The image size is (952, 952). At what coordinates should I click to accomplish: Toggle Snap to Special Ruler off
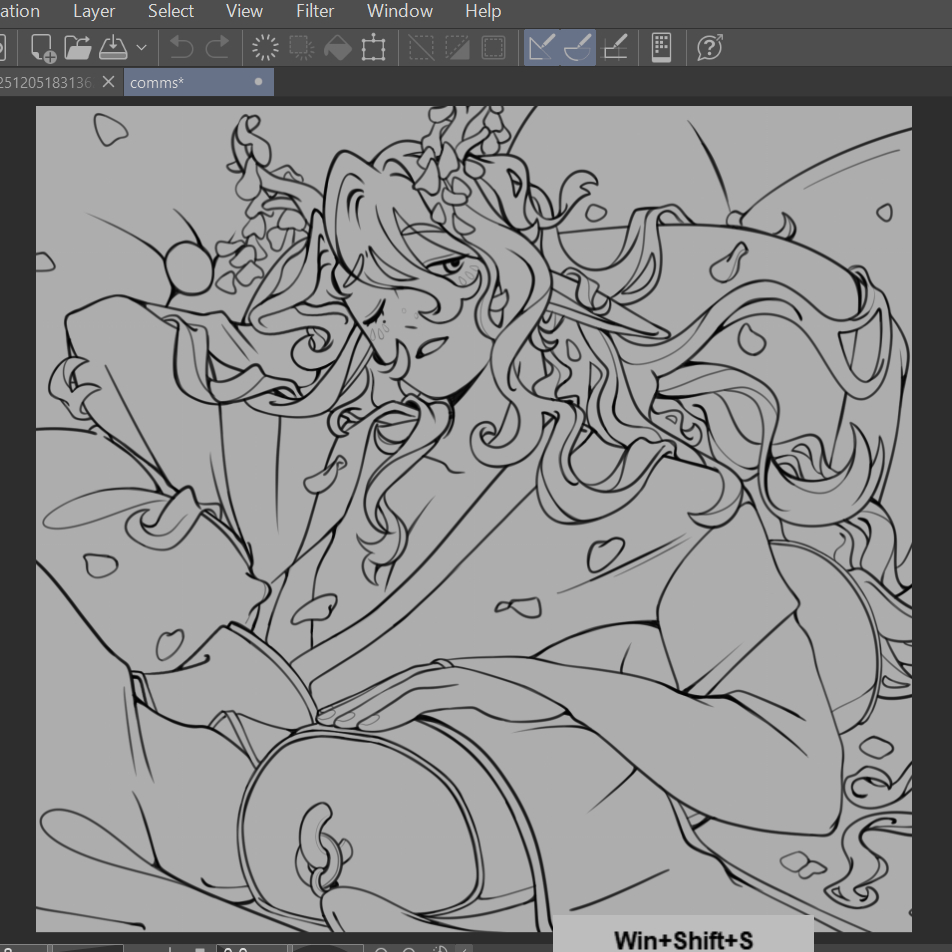[x=578, y=47]
